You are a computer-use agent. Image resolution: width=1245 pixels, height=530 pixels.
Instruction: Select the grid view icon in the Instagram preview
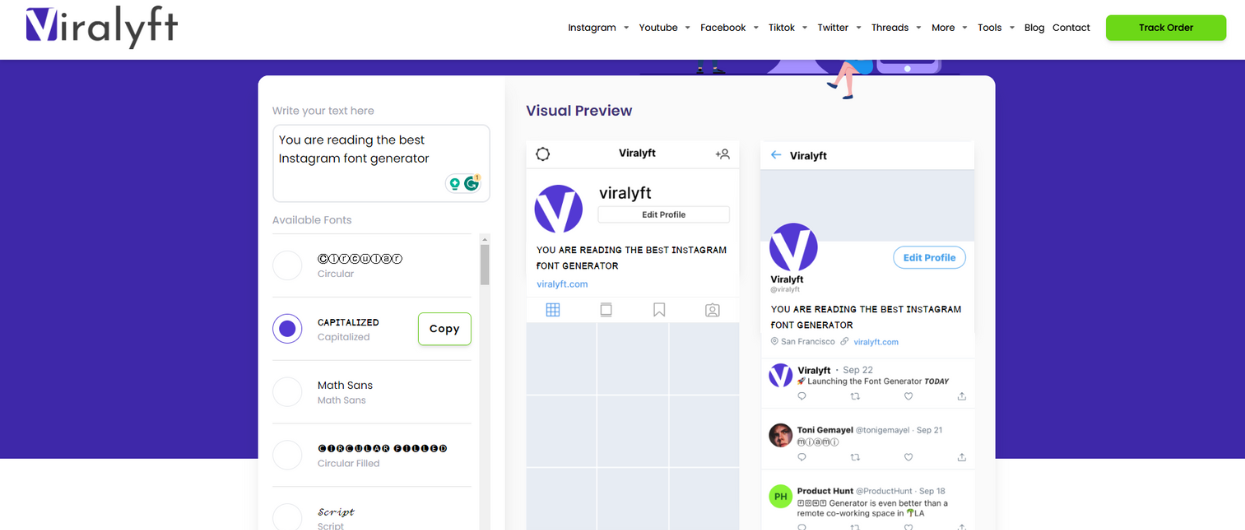[x=553, y=310]
